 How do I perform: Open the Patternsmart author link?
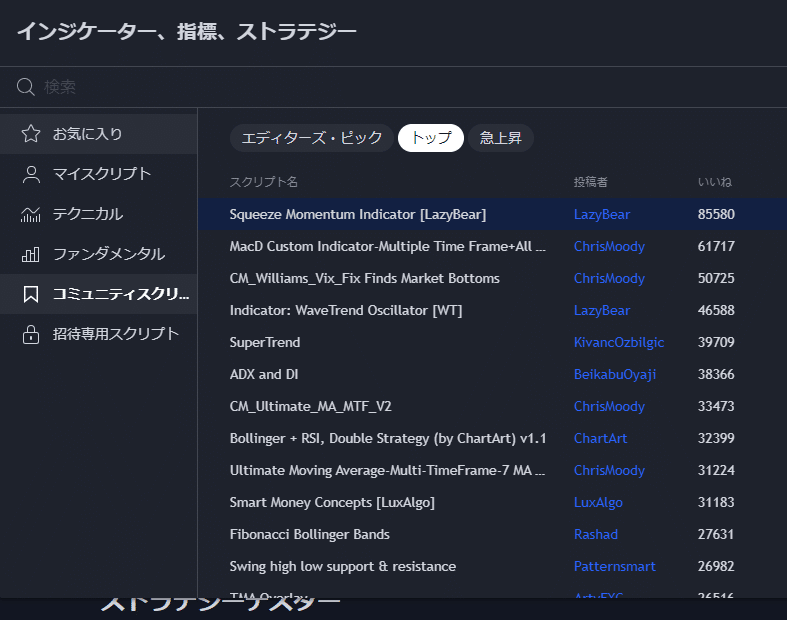615,567
